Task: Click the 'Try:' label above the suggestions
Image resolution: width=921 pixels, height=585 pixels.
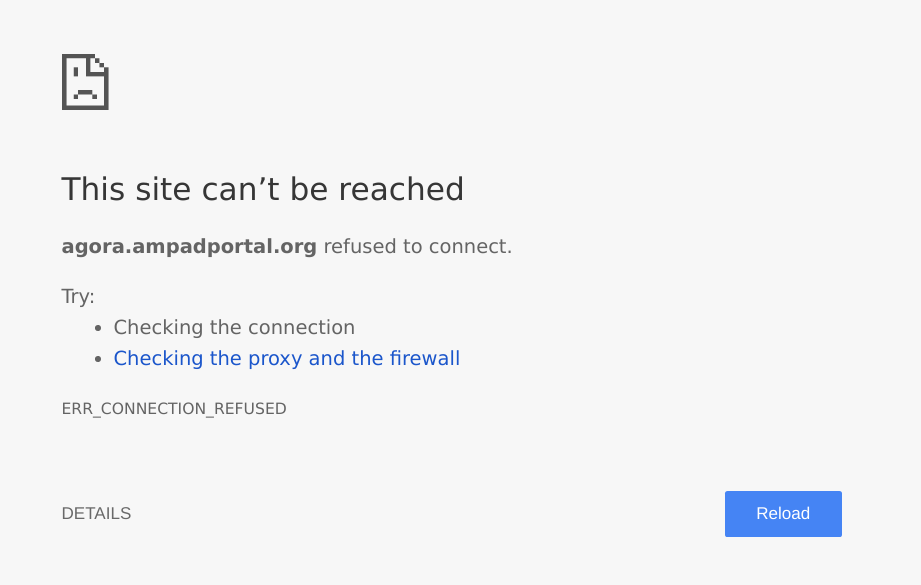Action: 77,296
